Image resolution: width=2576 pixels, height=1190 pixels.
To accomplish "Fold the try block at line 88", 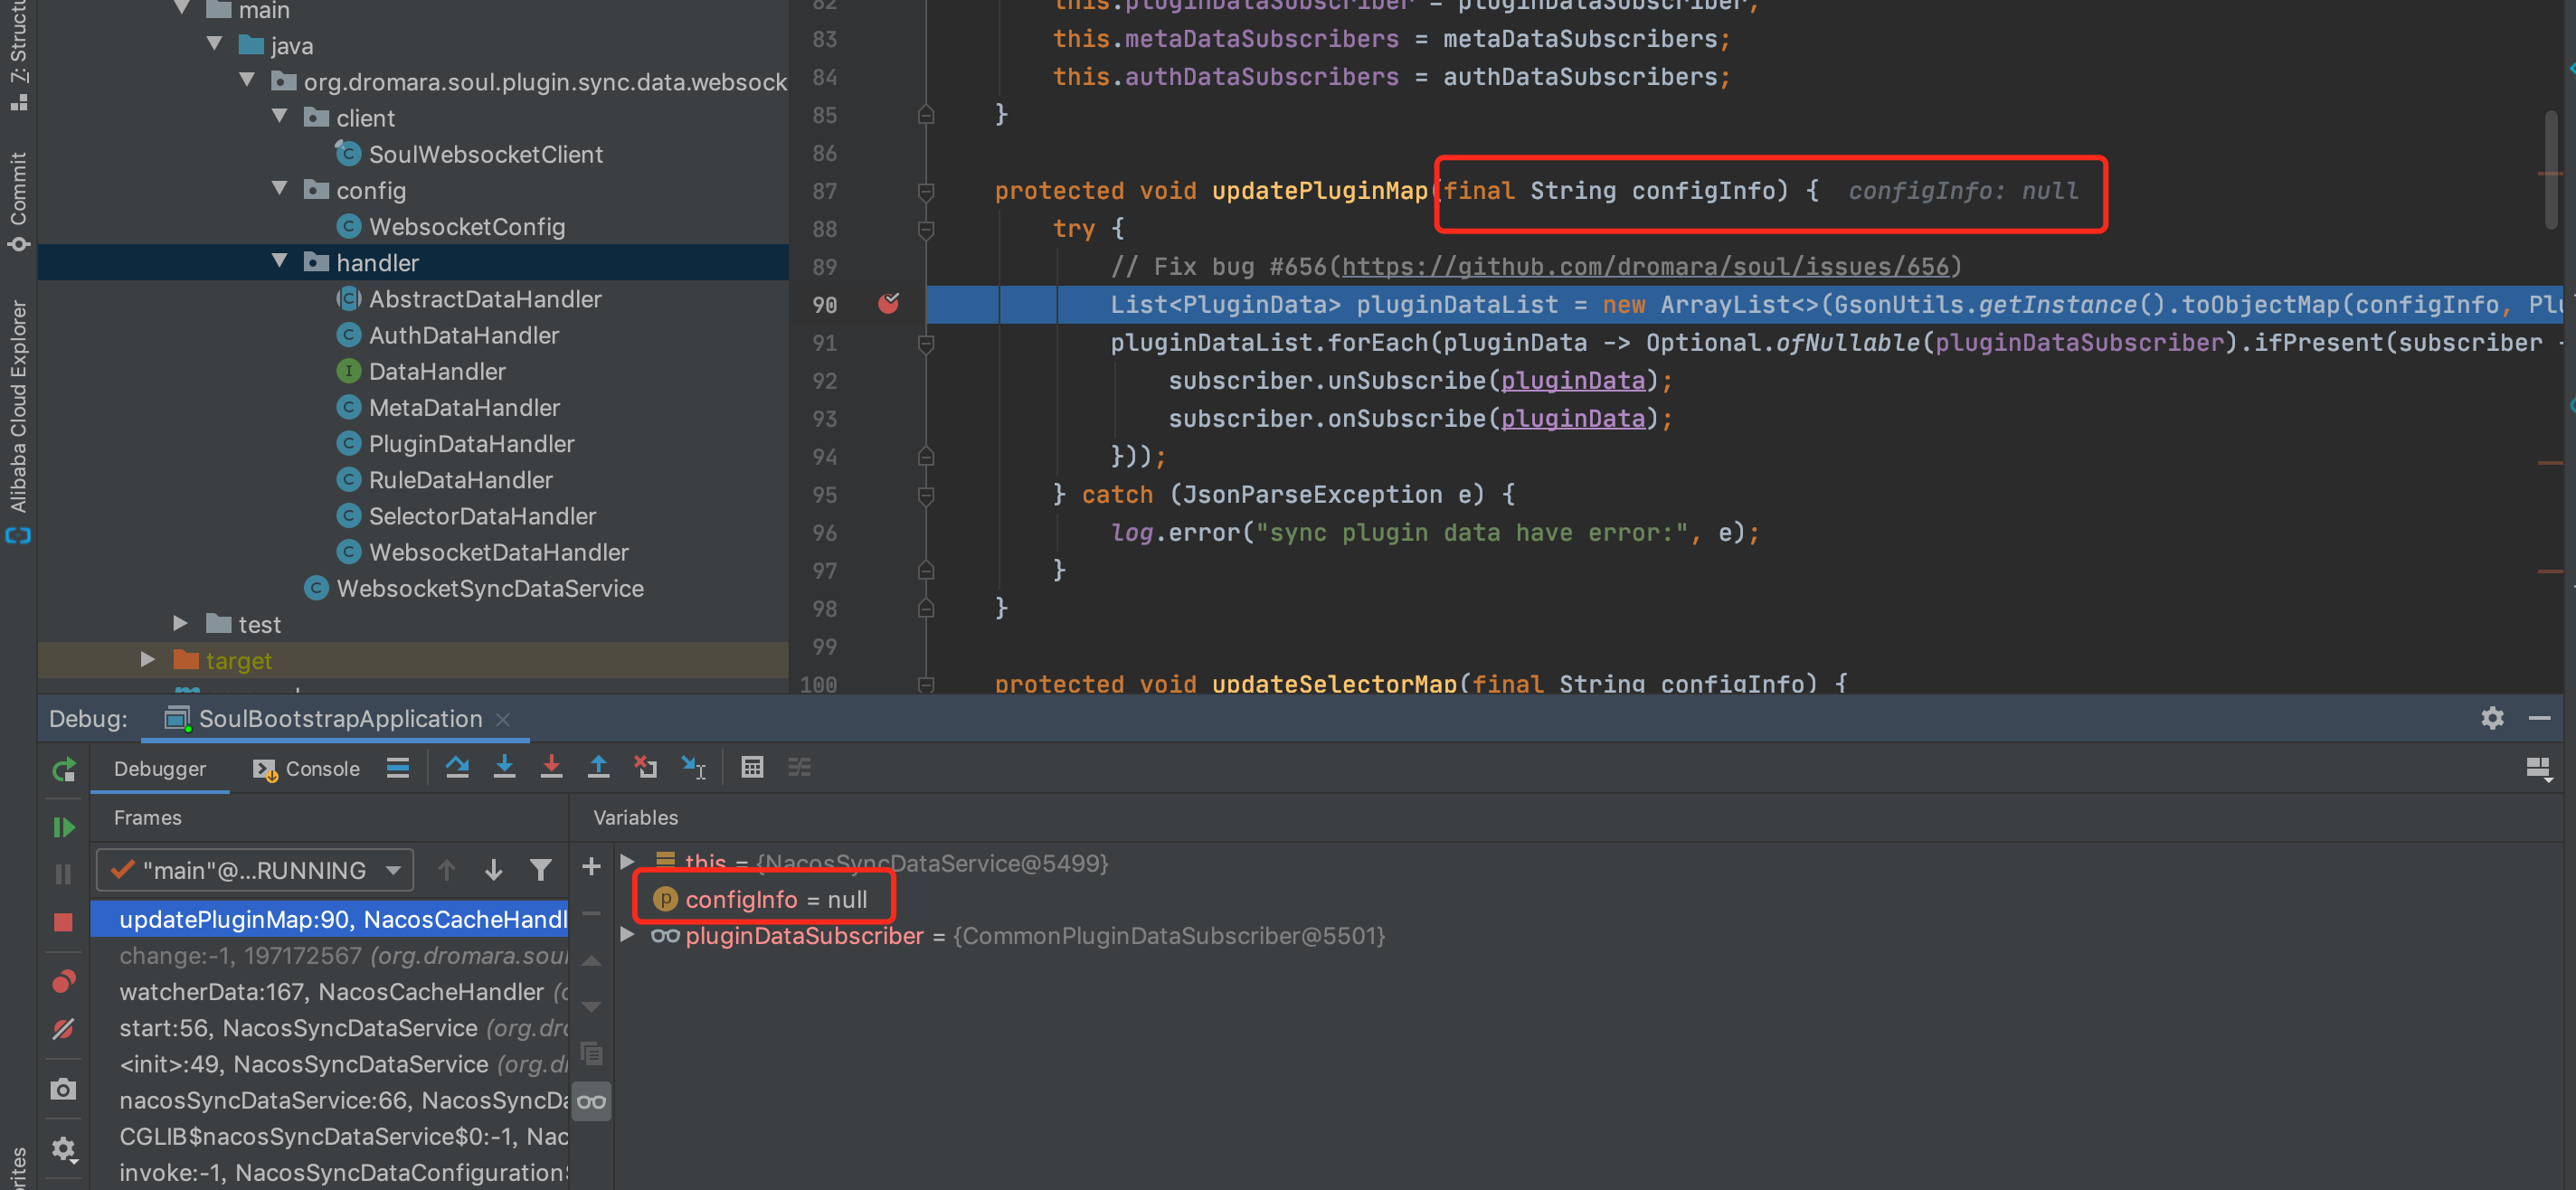I will [x=926, y=229].
